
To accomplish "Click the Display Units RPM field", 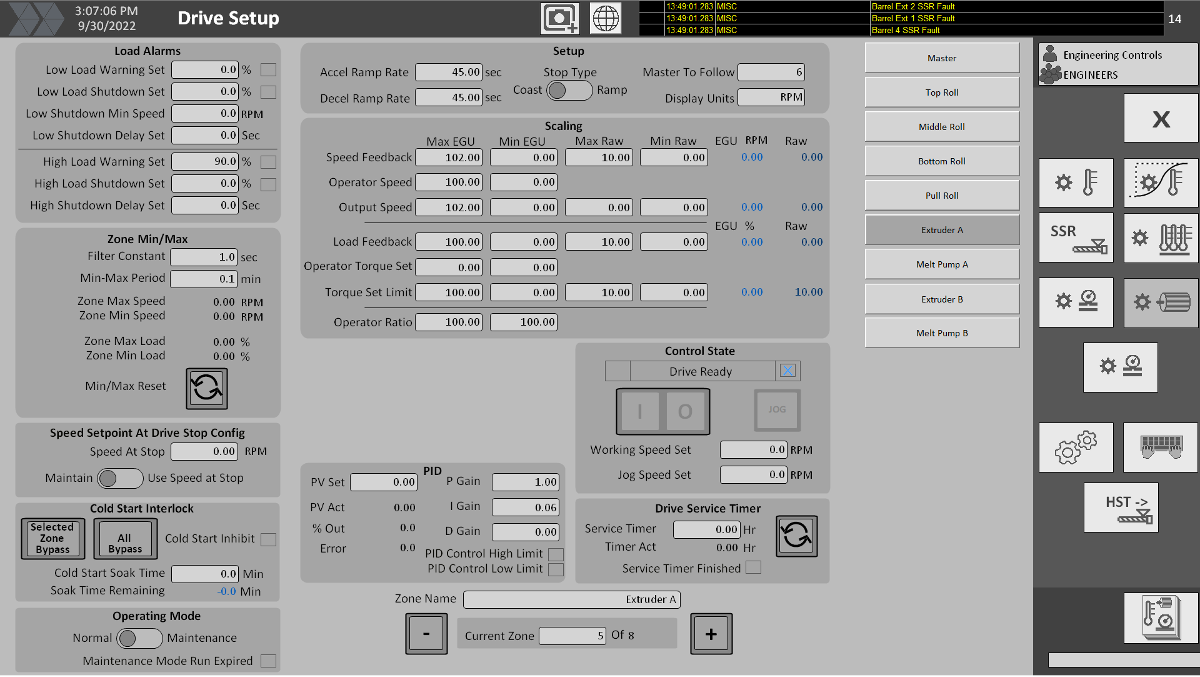I will 771,98.
